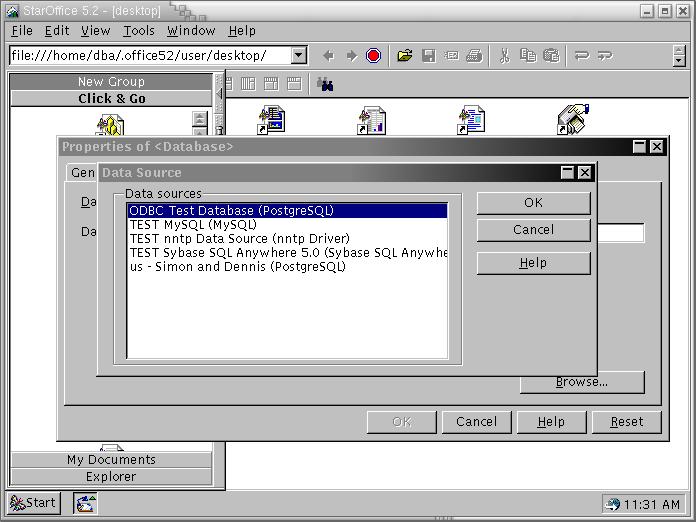Confirm Data Source dialog with OK
The height and width of the screenshot is (522, 696).
534,203
